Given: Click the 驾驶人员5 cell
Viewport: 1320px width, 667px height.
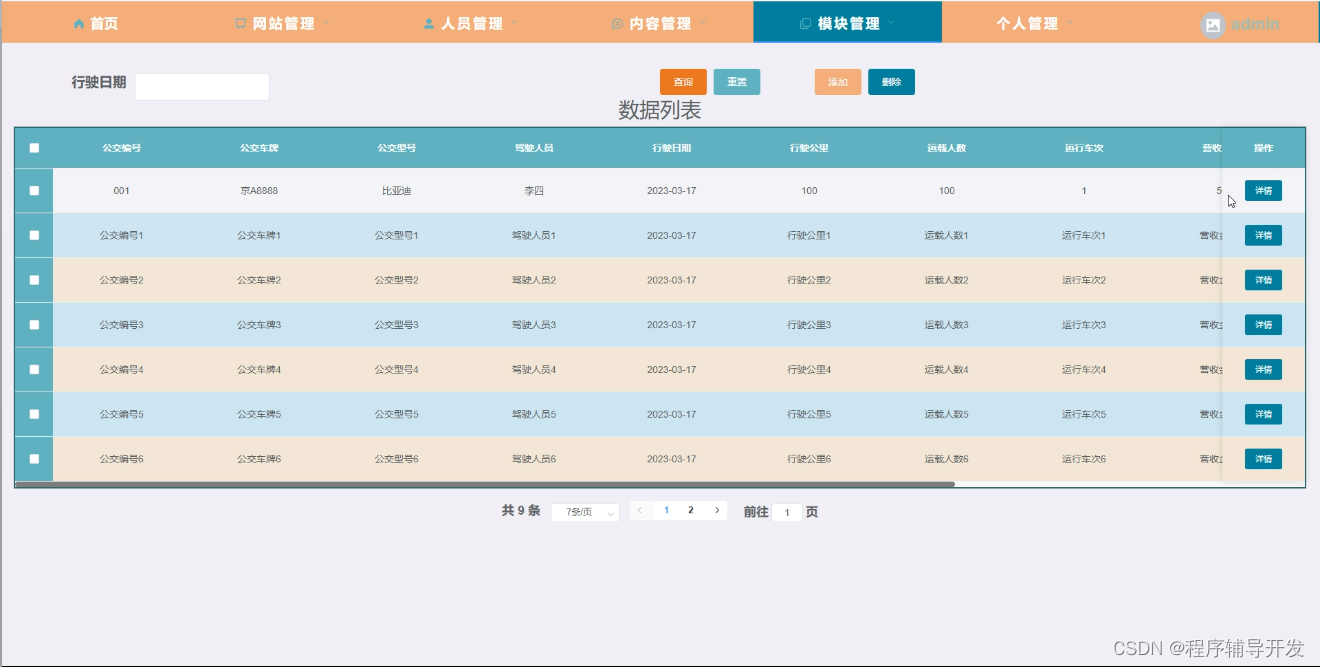Looking at the screenshot, I should click(534, 414).
